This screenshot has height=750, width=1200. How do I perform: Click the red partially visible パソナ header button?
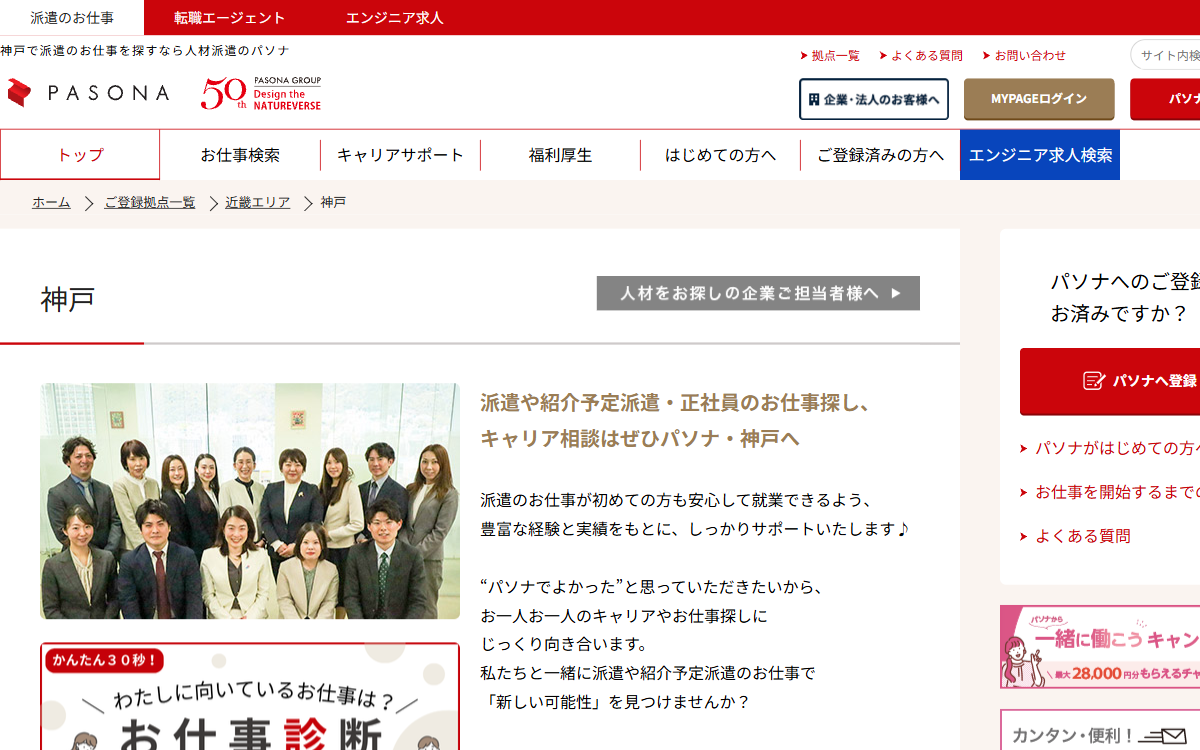[x=1165, y=99]
